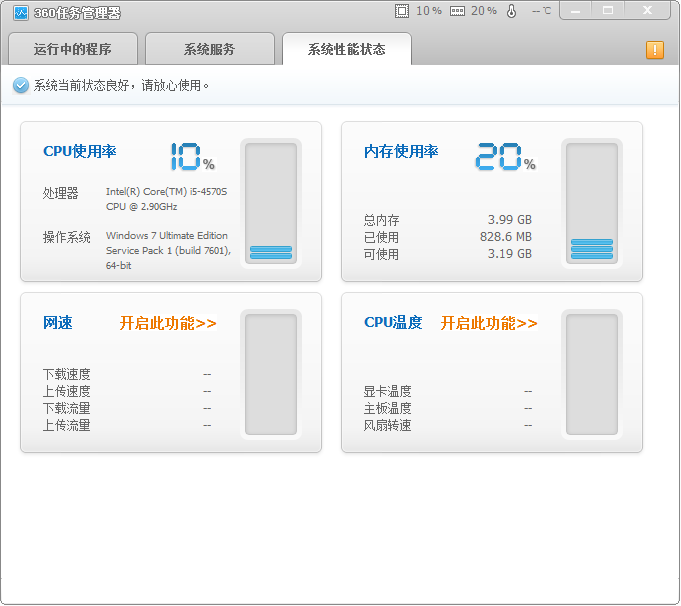Click the blue checkmark status icon
The image size is (681, 606).
21,86
